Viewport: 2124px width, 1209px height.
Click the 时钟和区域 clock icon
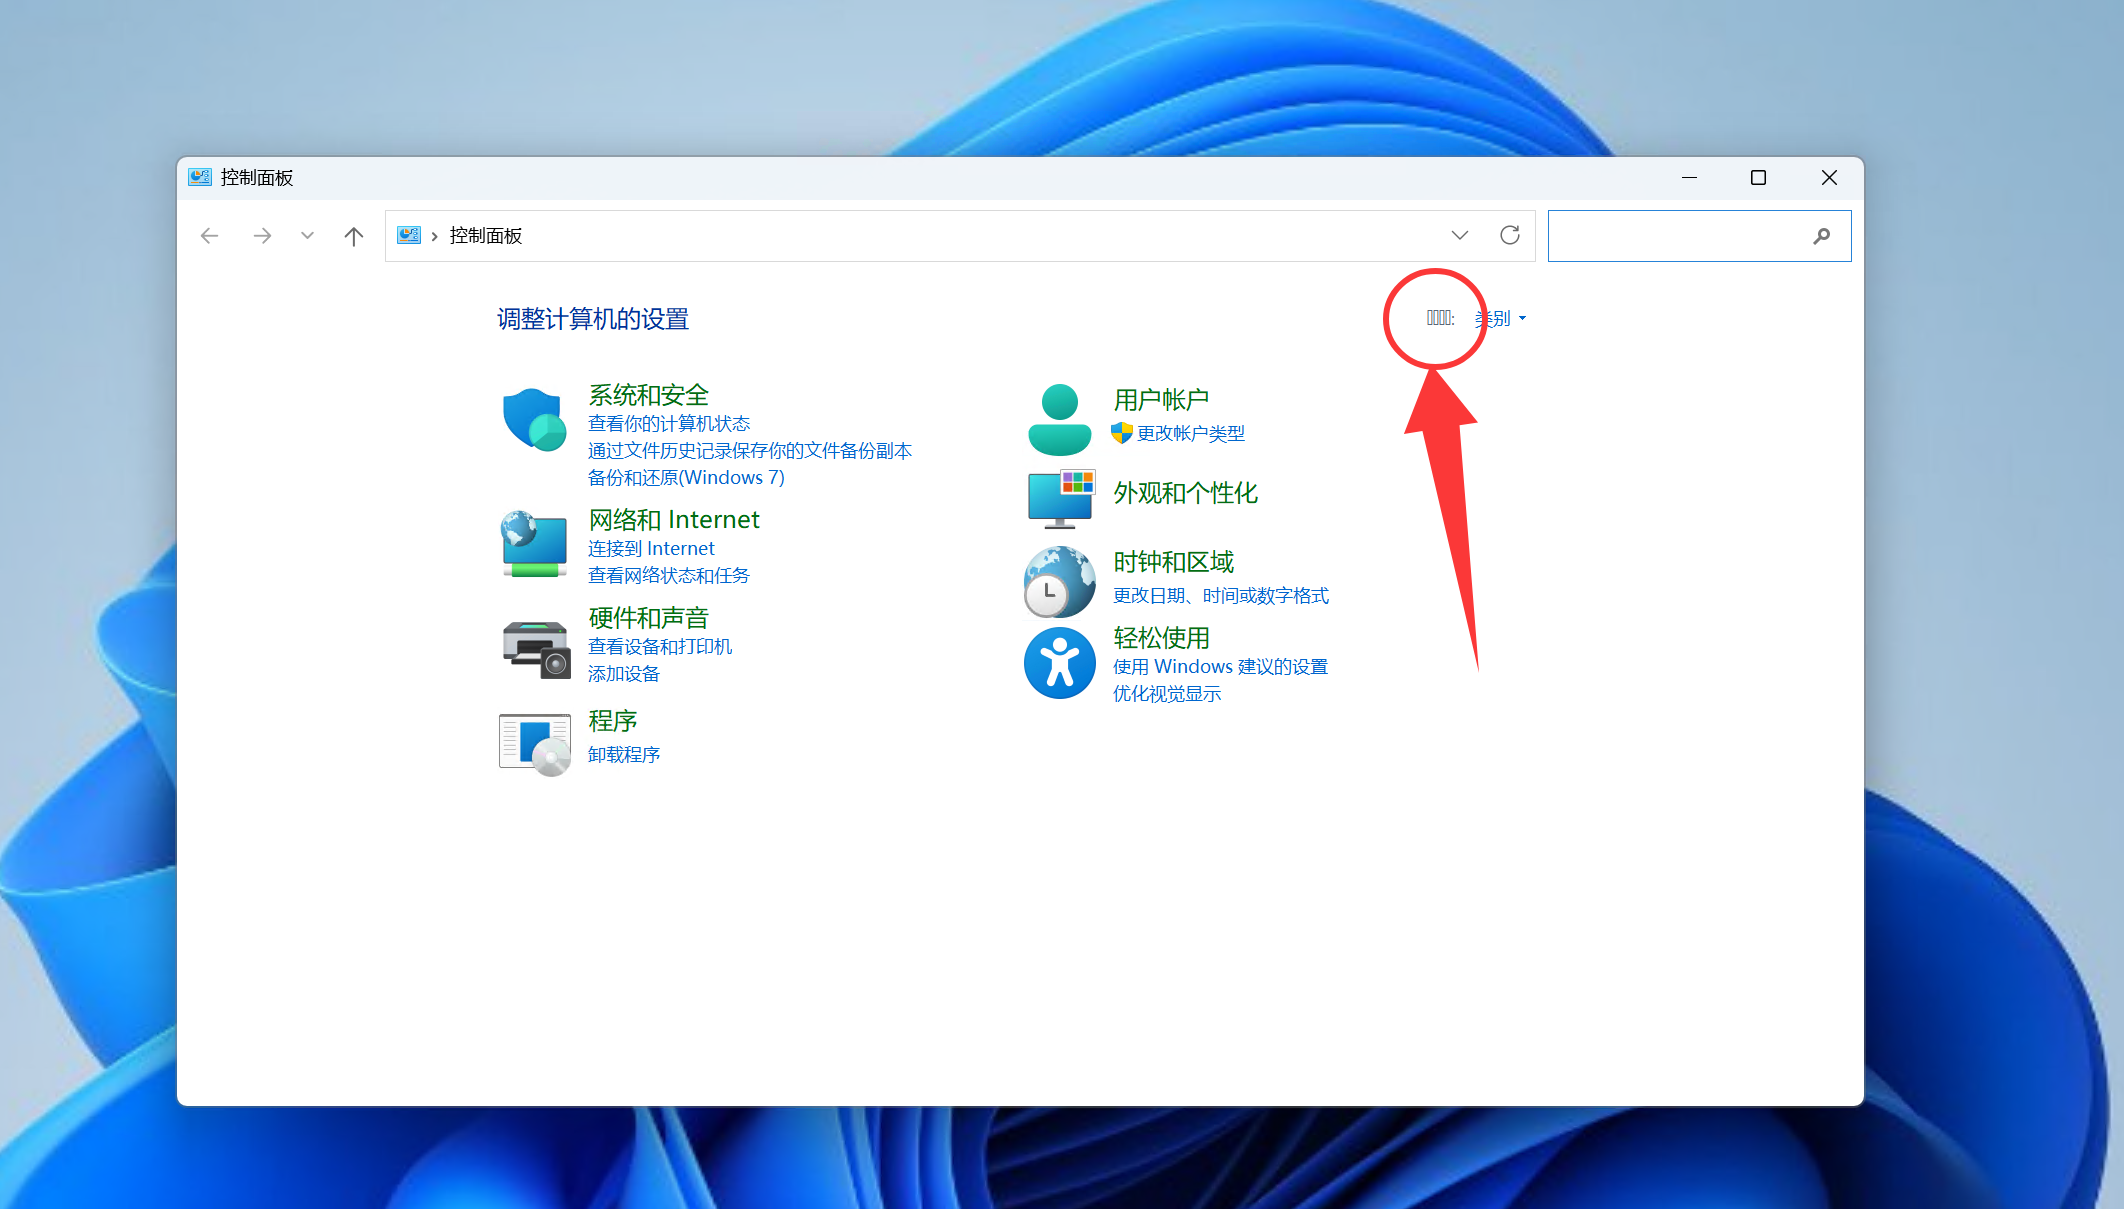(x=1059, y=581)
